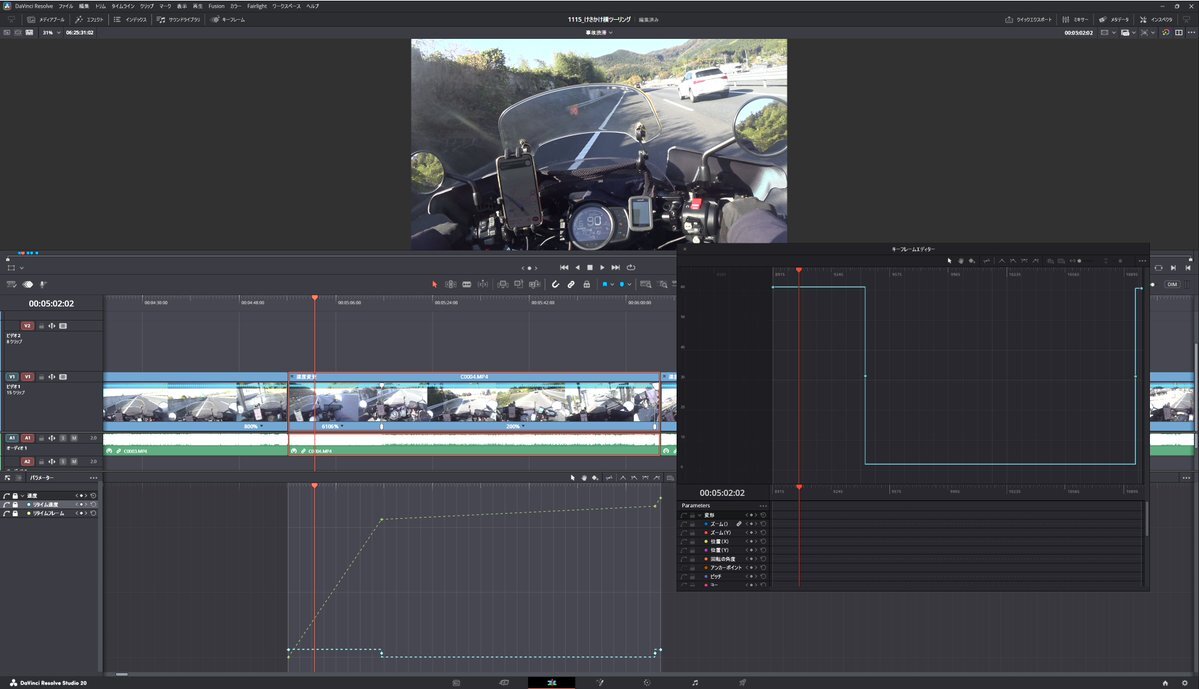This screenshot has width=1199, height=689.
Task: Toggle timeline snapping magnet icon
Action: click(555, 284)
